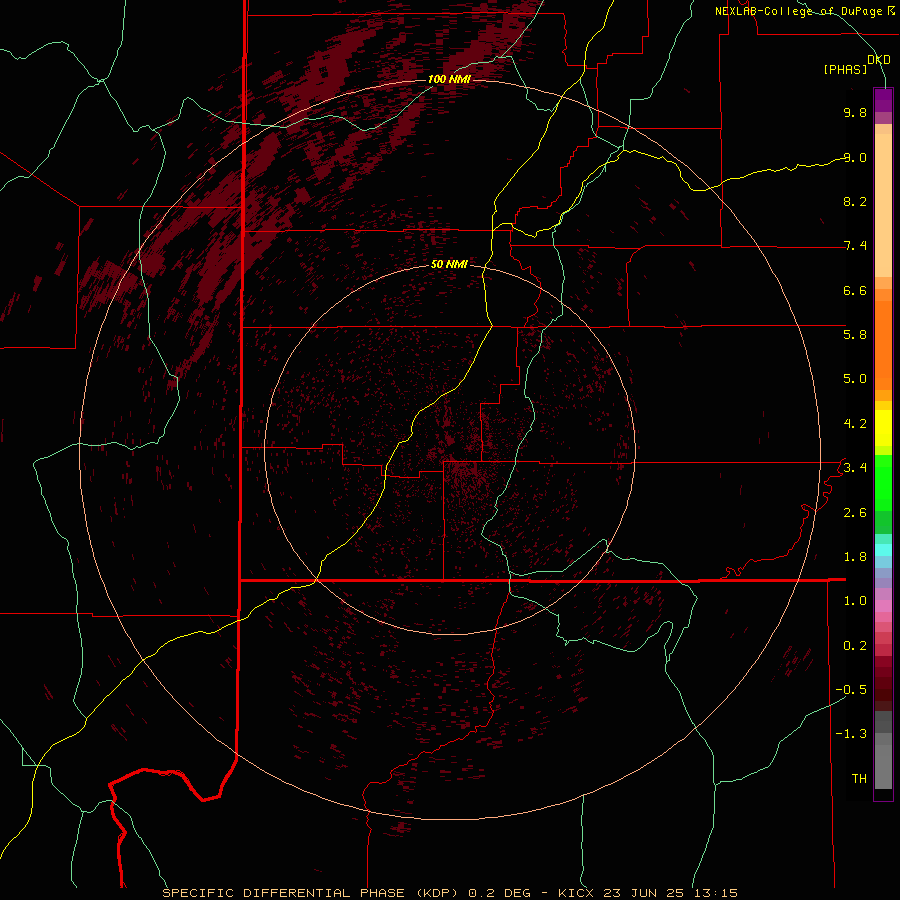Click the 5.8 value on the color scale
The height and width of the screenshot is (900, 900).
click(x=855, y=334)
